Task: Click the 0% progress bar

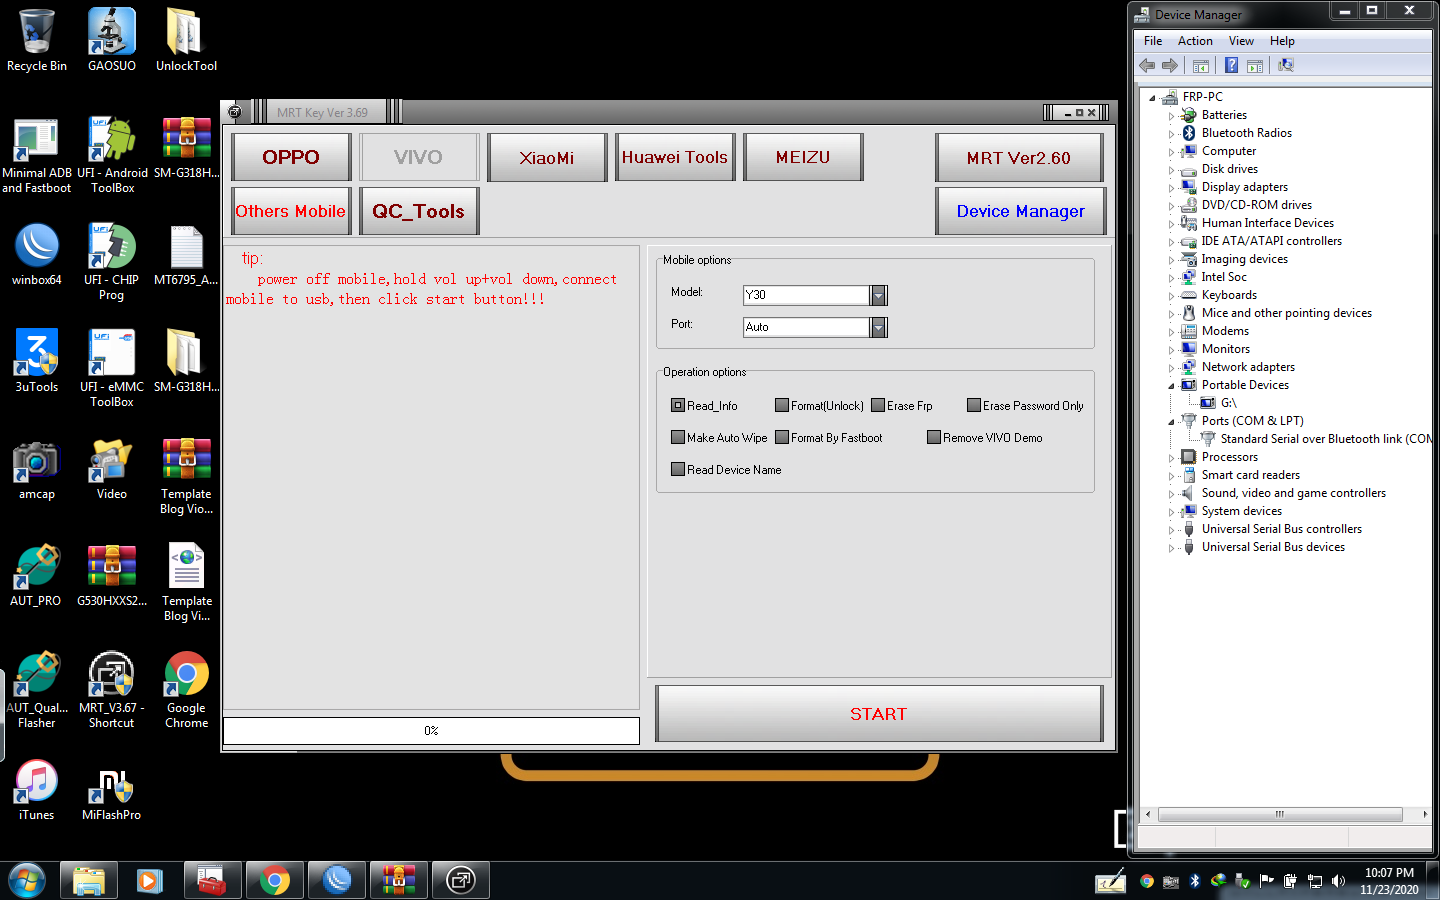Action: (x=431, y=731)
